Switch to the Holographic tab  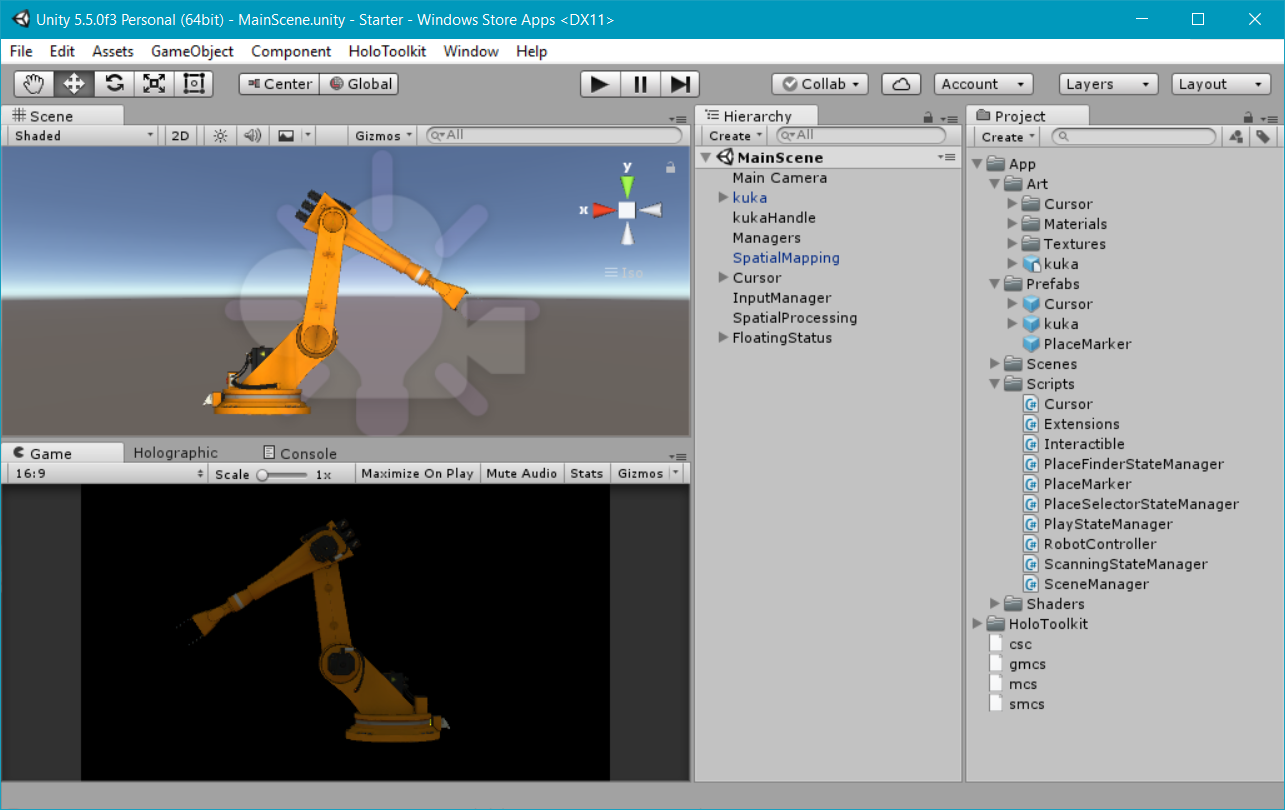click(175, 453)
